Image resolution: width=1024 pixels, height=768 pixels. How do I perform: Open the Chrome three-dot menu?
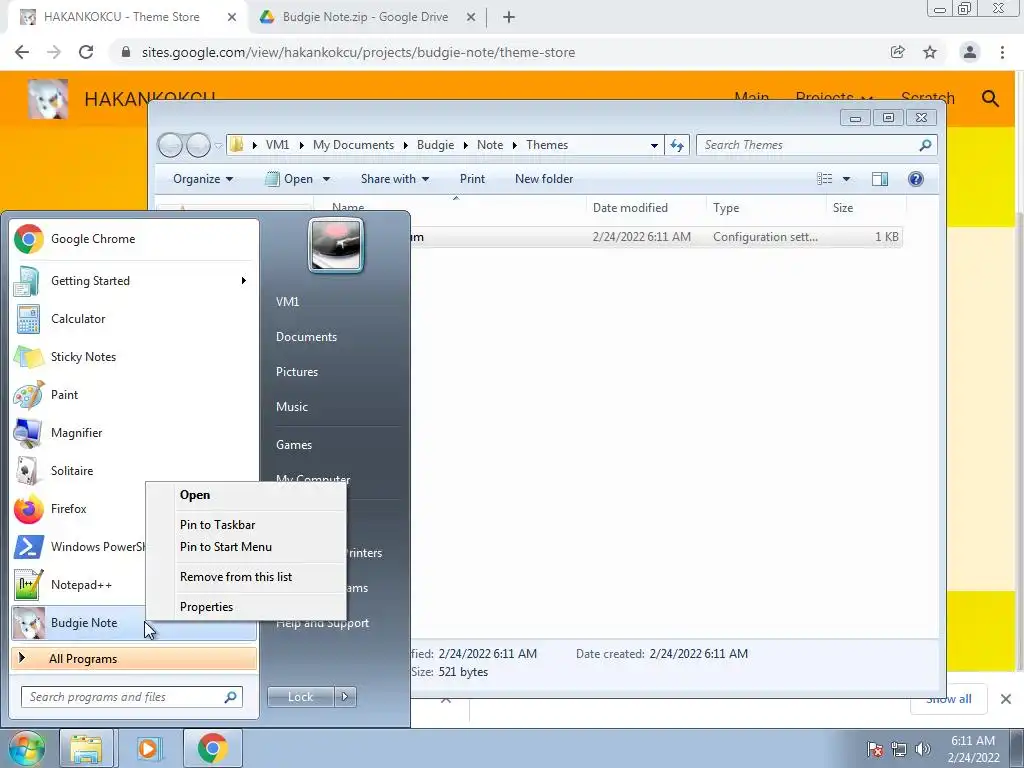[1002, 52]
